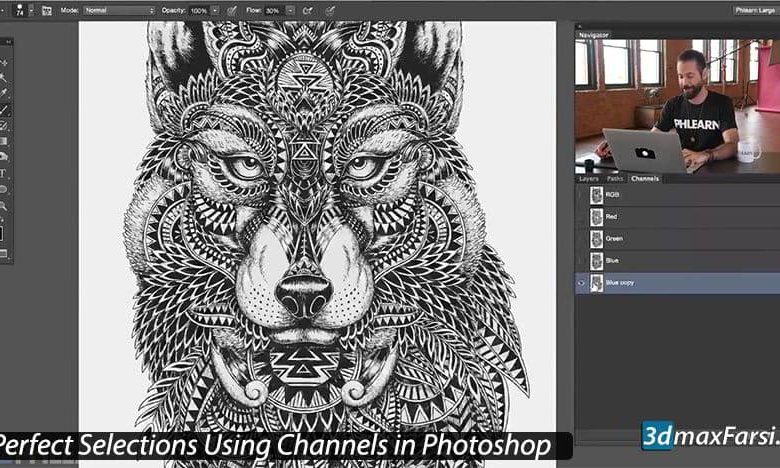Select the "Blue copy" channel name
Screen dimensions: 780x468
click(620, 283)
